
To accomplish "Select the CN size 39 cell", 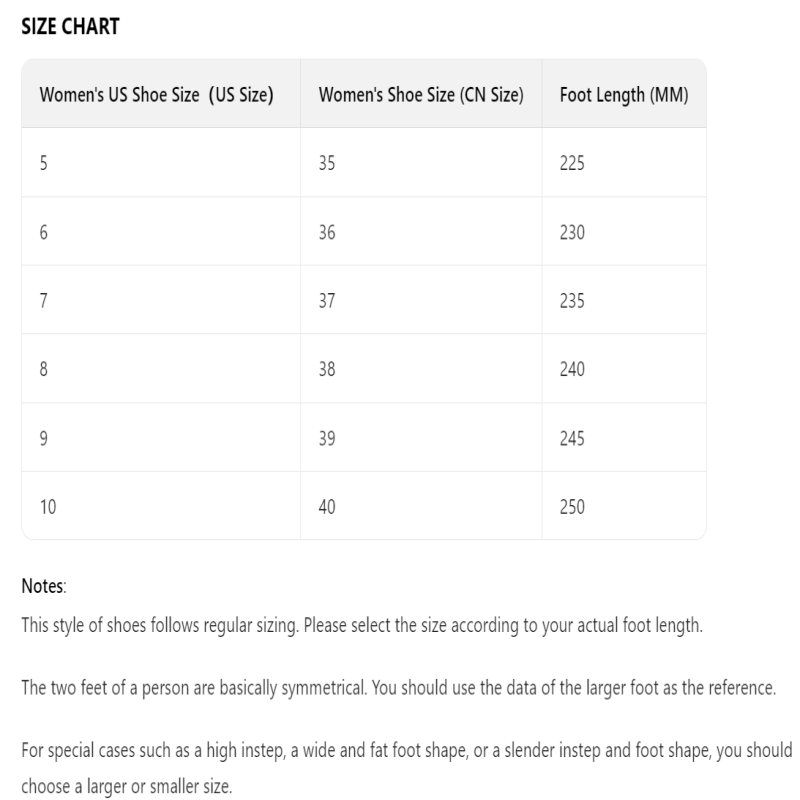I will tap(327, 439).
